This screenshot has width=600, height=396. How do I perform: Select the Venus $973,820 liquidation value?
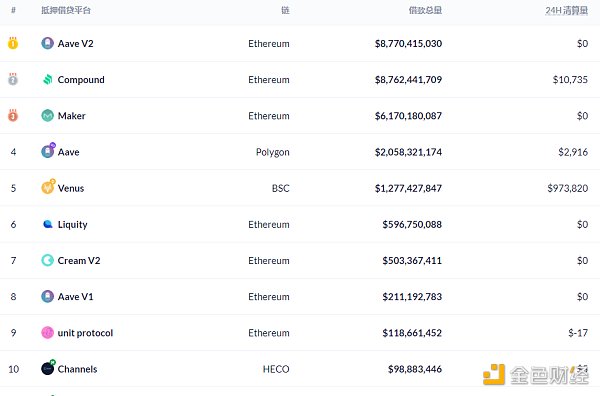[567, 188]
